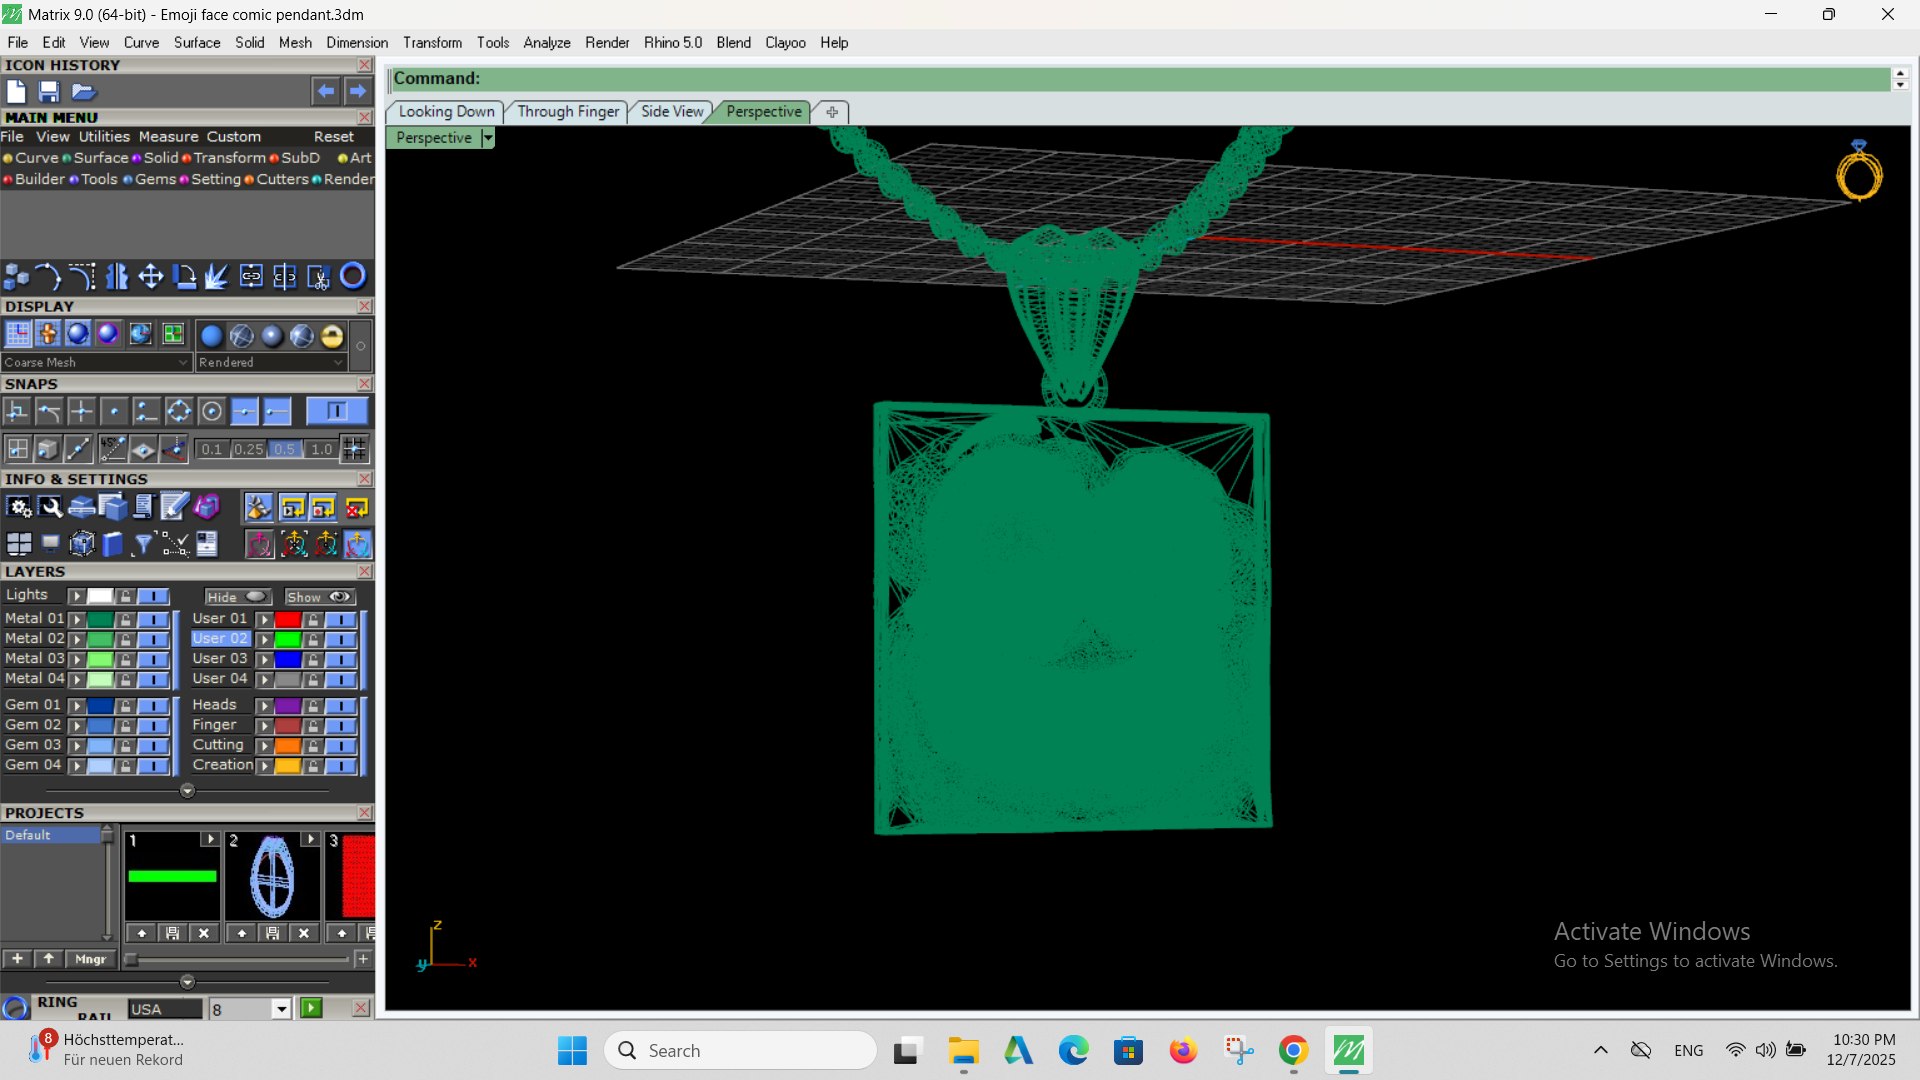Image resolution: width=1920 pixels, height=1080 pixels.
Task: Click Reset in the Main Menu panel
Action: click(x=334, y=137)
